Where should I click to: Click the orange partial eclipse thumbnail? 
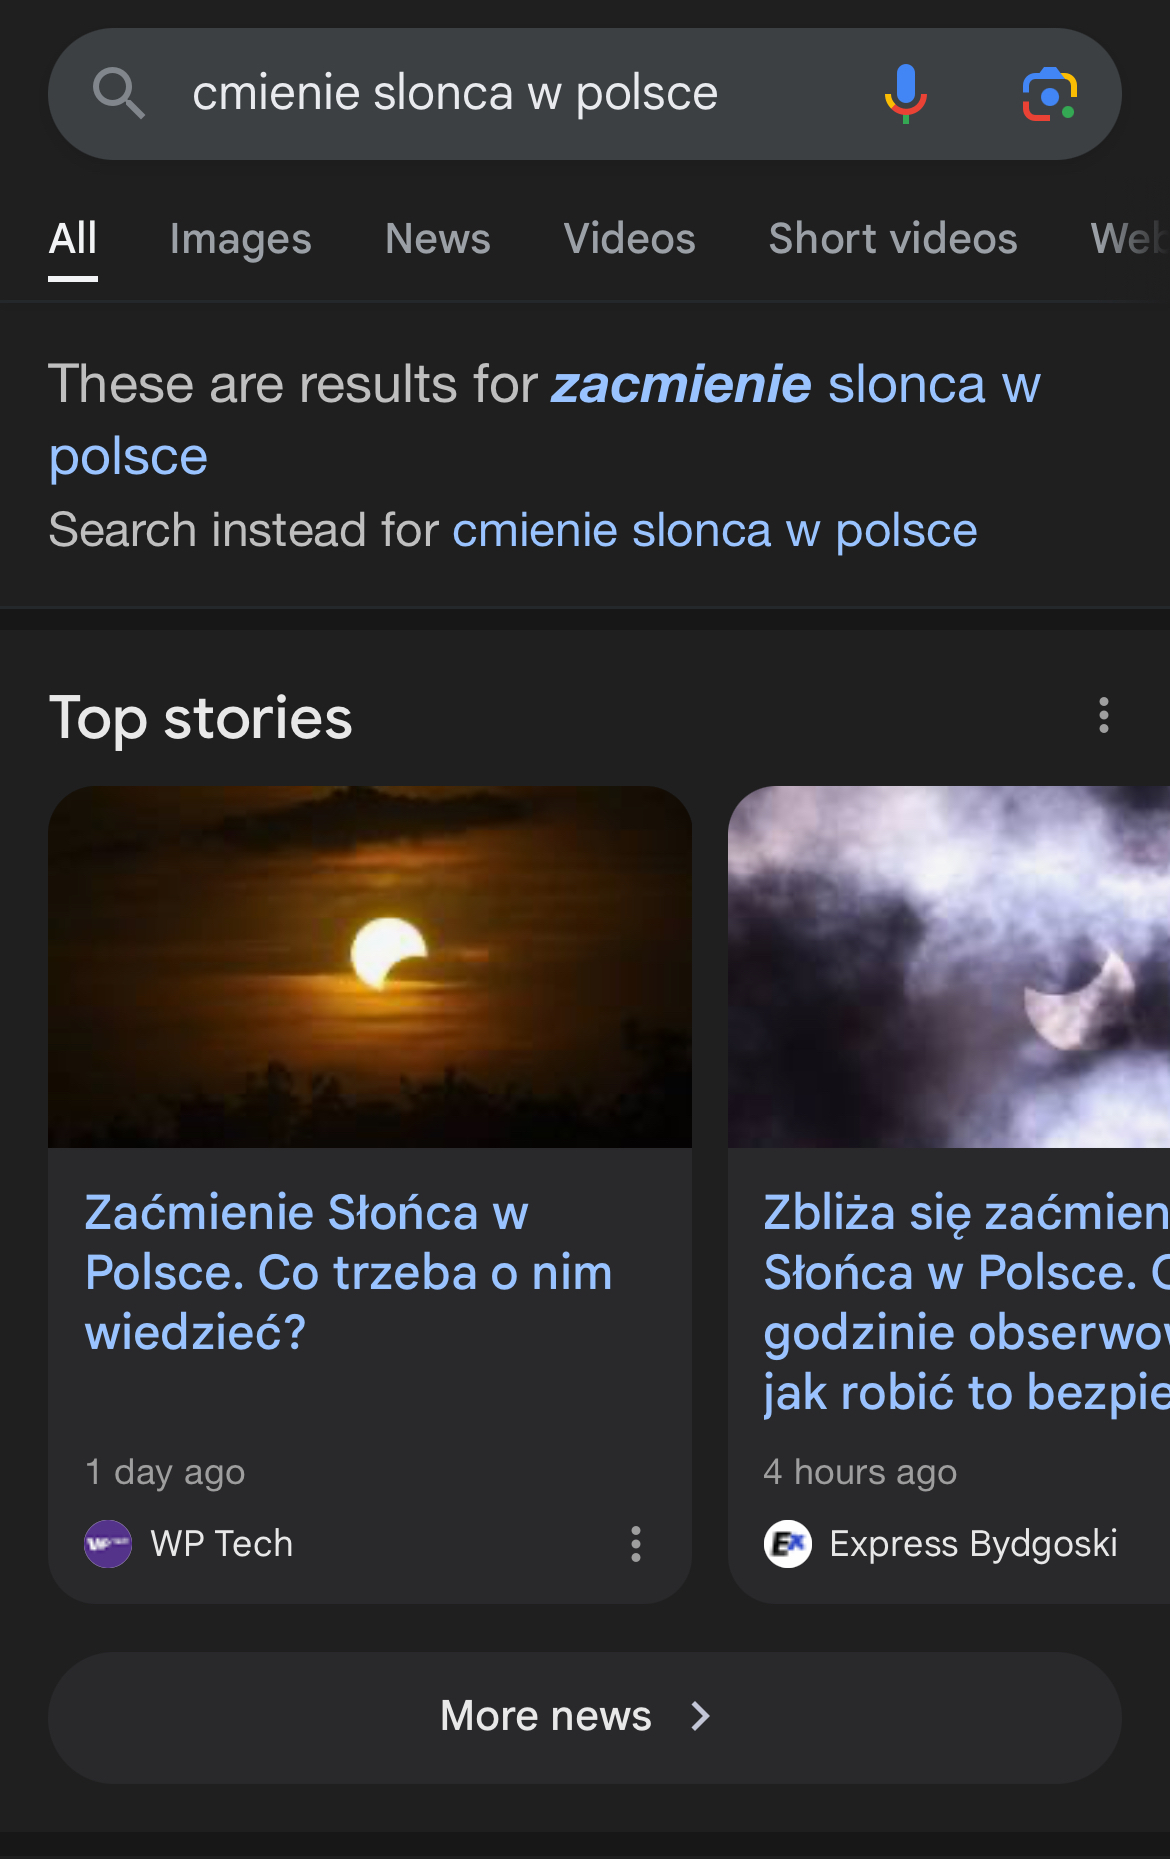click(370, 966)
